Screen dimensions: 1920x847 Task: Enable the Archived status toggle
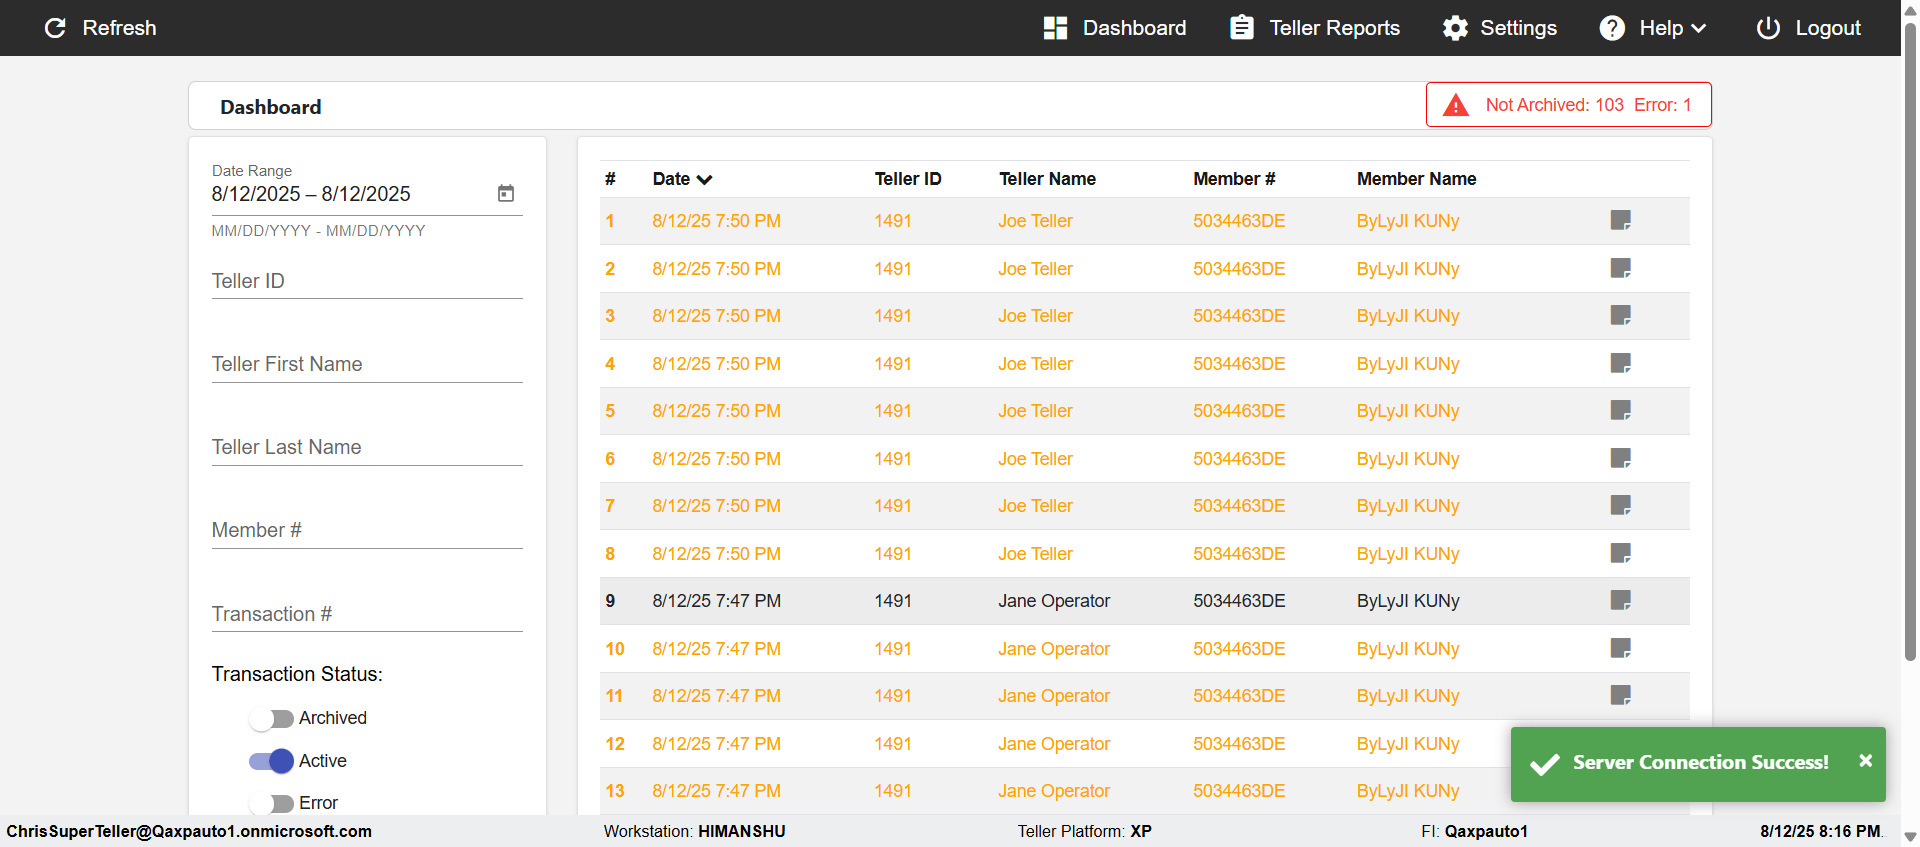[271, 718]
